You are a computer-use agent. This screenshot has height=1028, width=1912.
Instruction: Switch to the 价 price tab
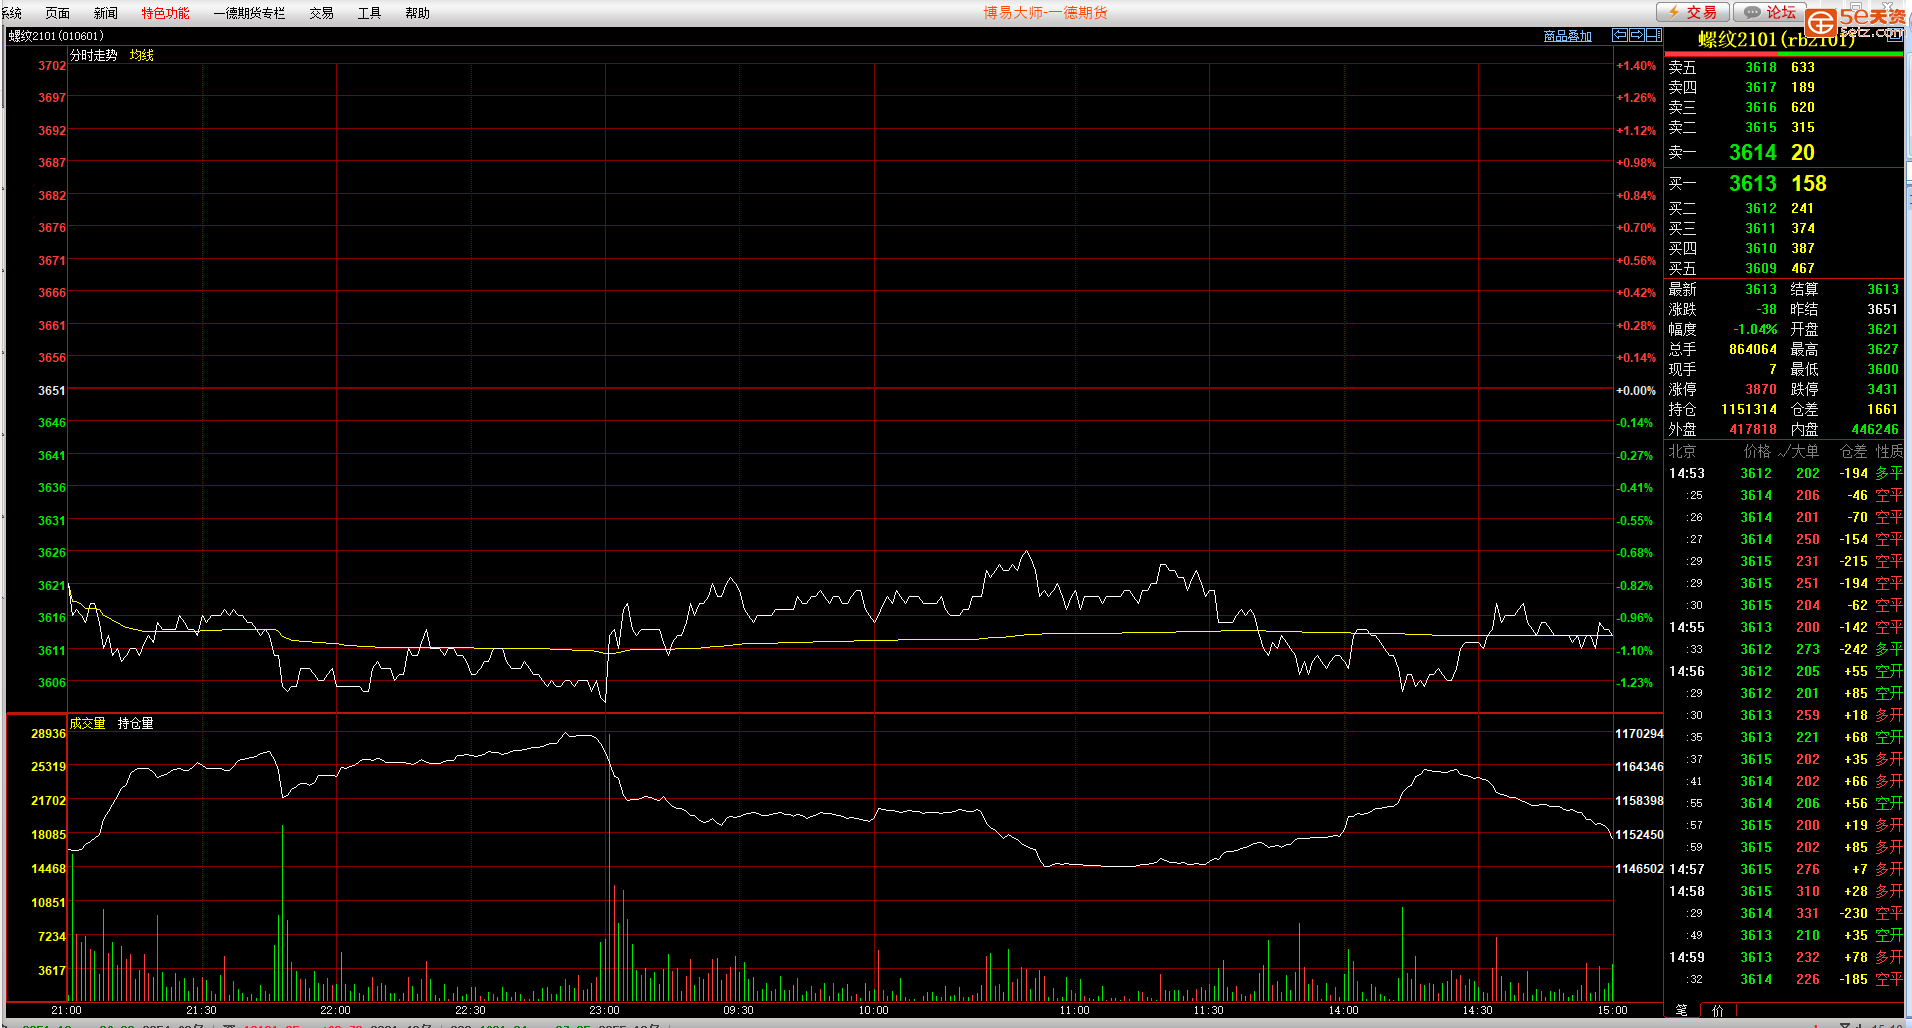1717,1010
